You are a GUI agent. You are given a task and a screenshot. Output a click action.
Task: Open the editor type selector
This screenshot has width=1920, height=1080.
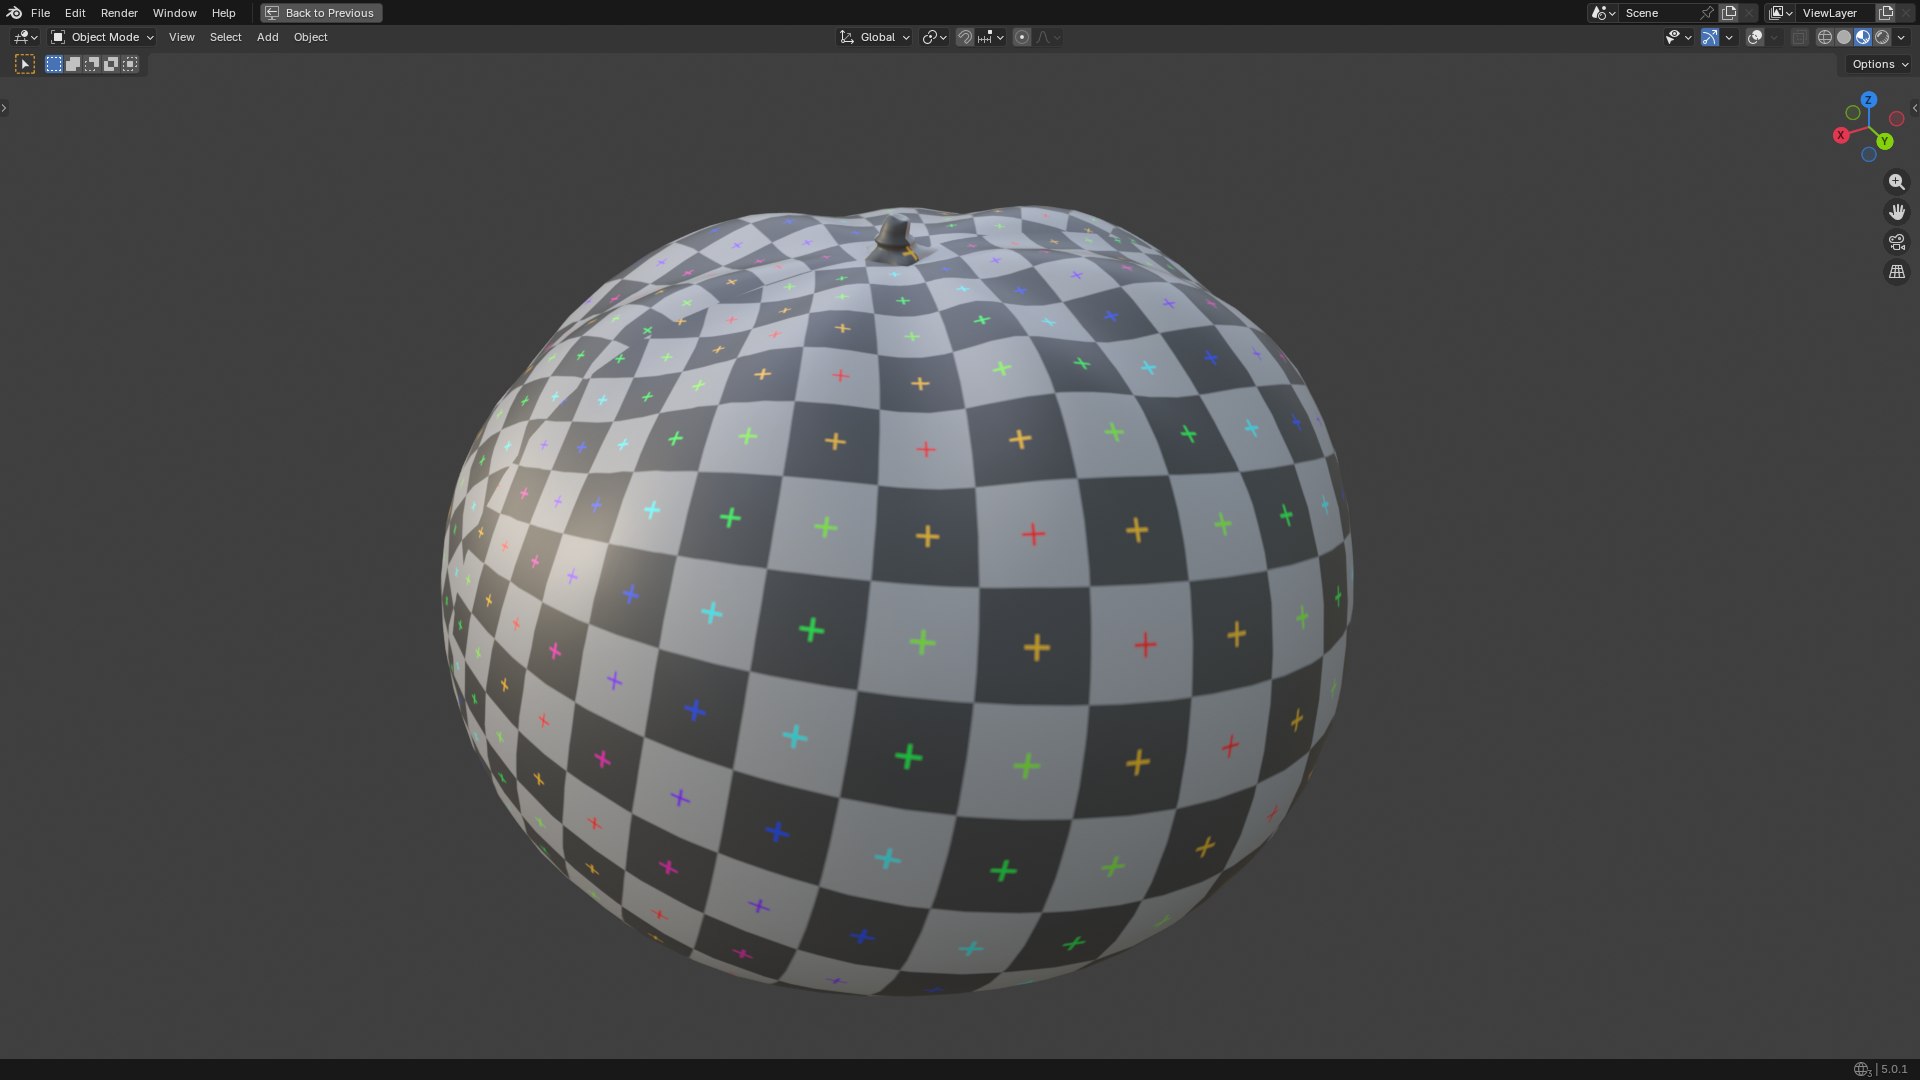pyautogui.click(x=25, y=37)
